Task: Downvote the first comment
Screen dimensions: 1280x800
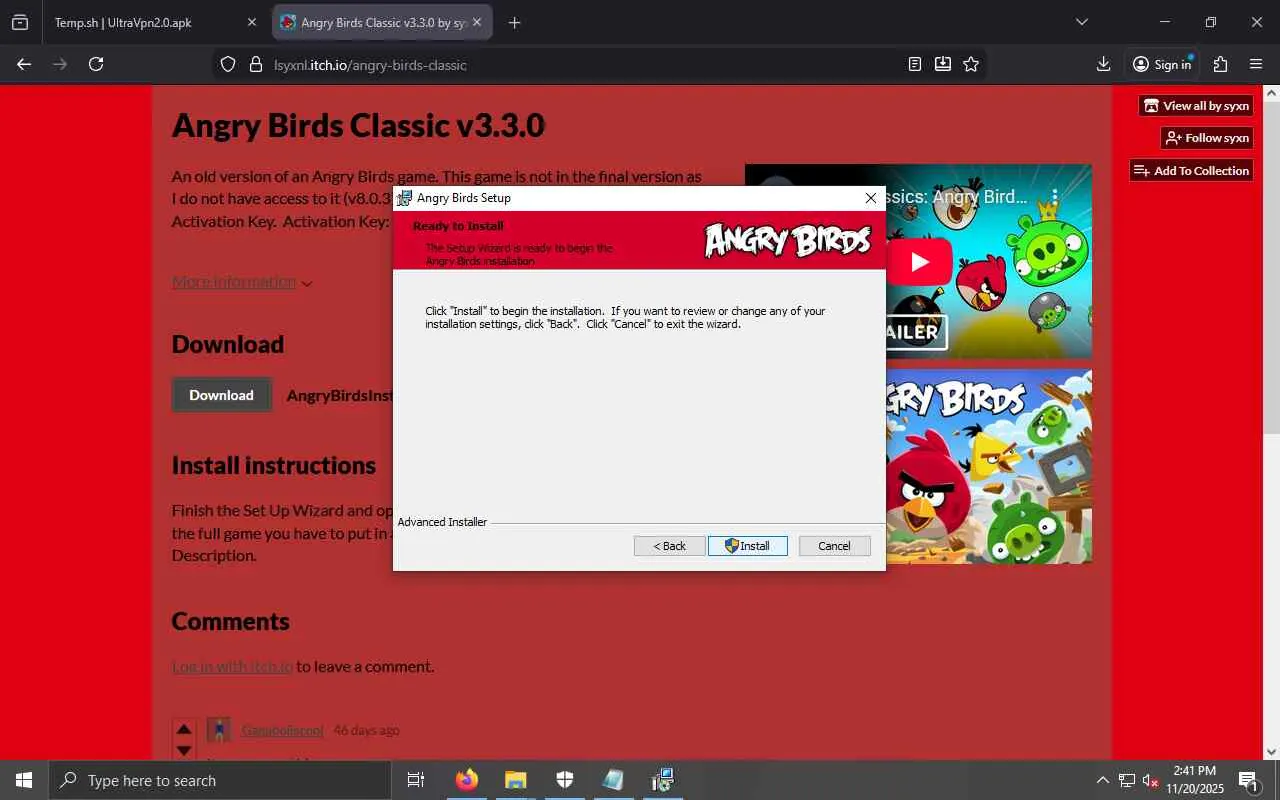Action: point(184,750)
